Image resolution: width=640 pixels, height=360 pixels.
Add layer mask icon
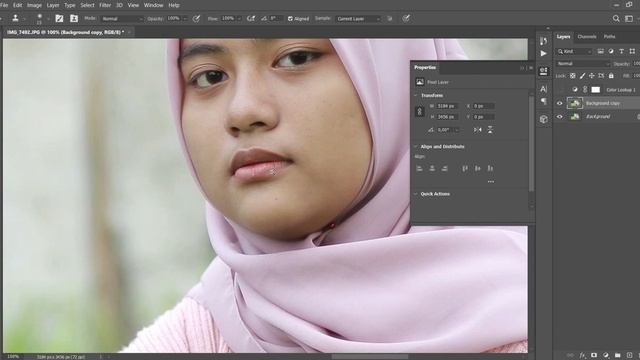pos(594,356)
